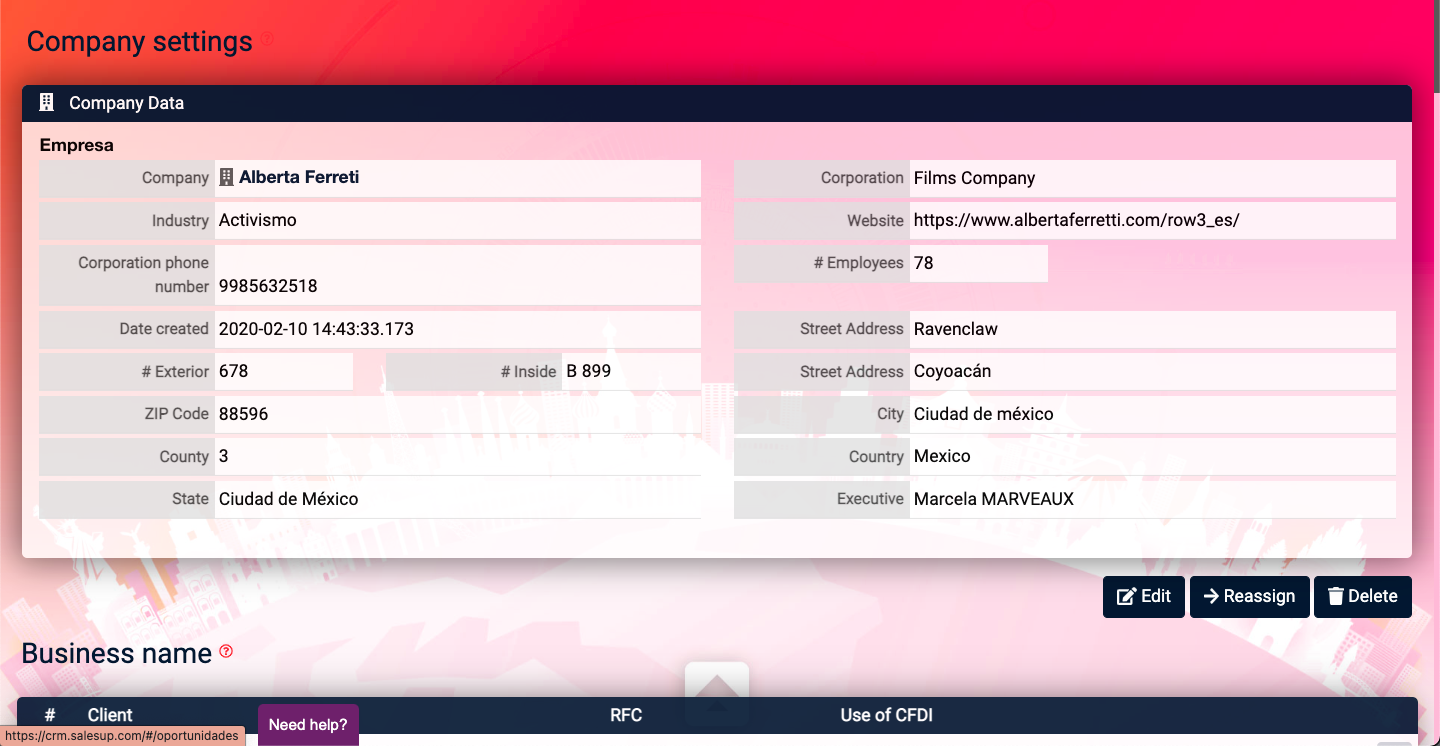Open the albertaferretti.com website URL
The height and width of the screenshot is (746, 1440).
coord(1076,220)
